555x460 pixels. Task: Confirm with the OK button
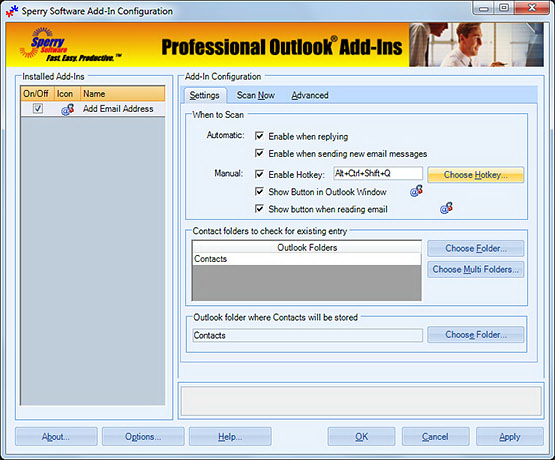click(x=361, y=437)
